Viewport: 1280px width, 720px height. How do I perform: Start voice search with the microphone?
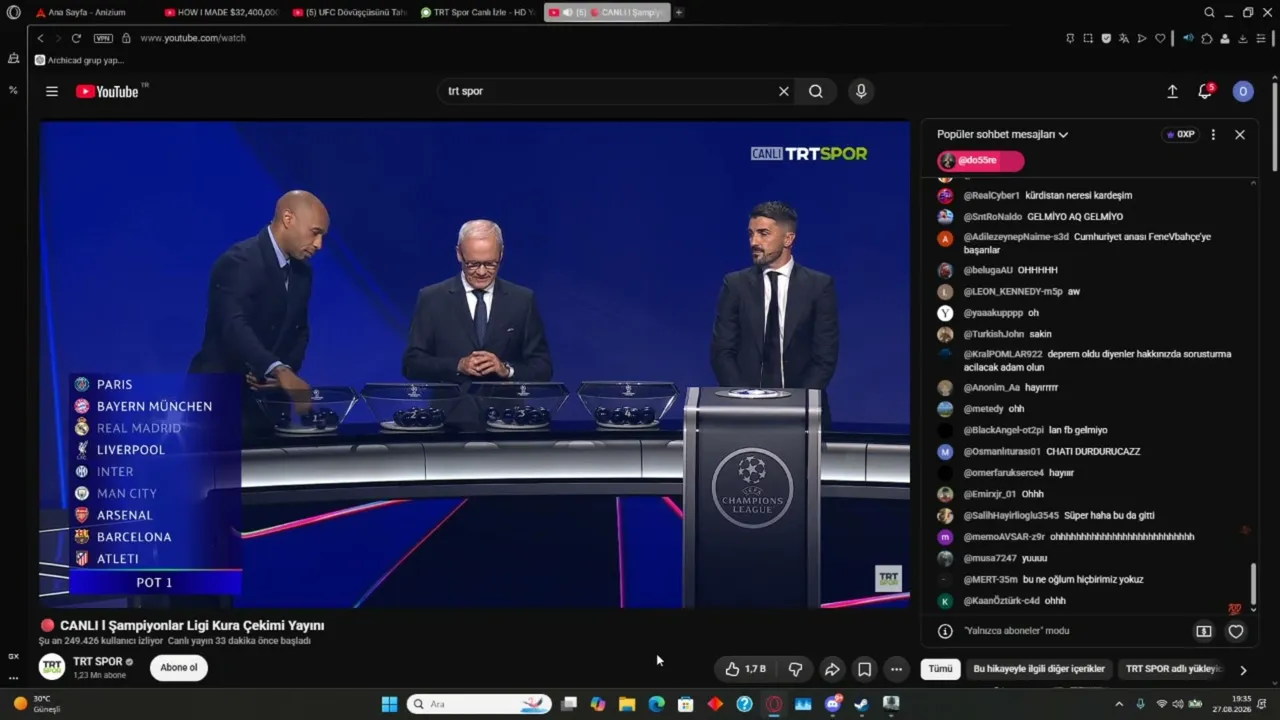(860, 91)
